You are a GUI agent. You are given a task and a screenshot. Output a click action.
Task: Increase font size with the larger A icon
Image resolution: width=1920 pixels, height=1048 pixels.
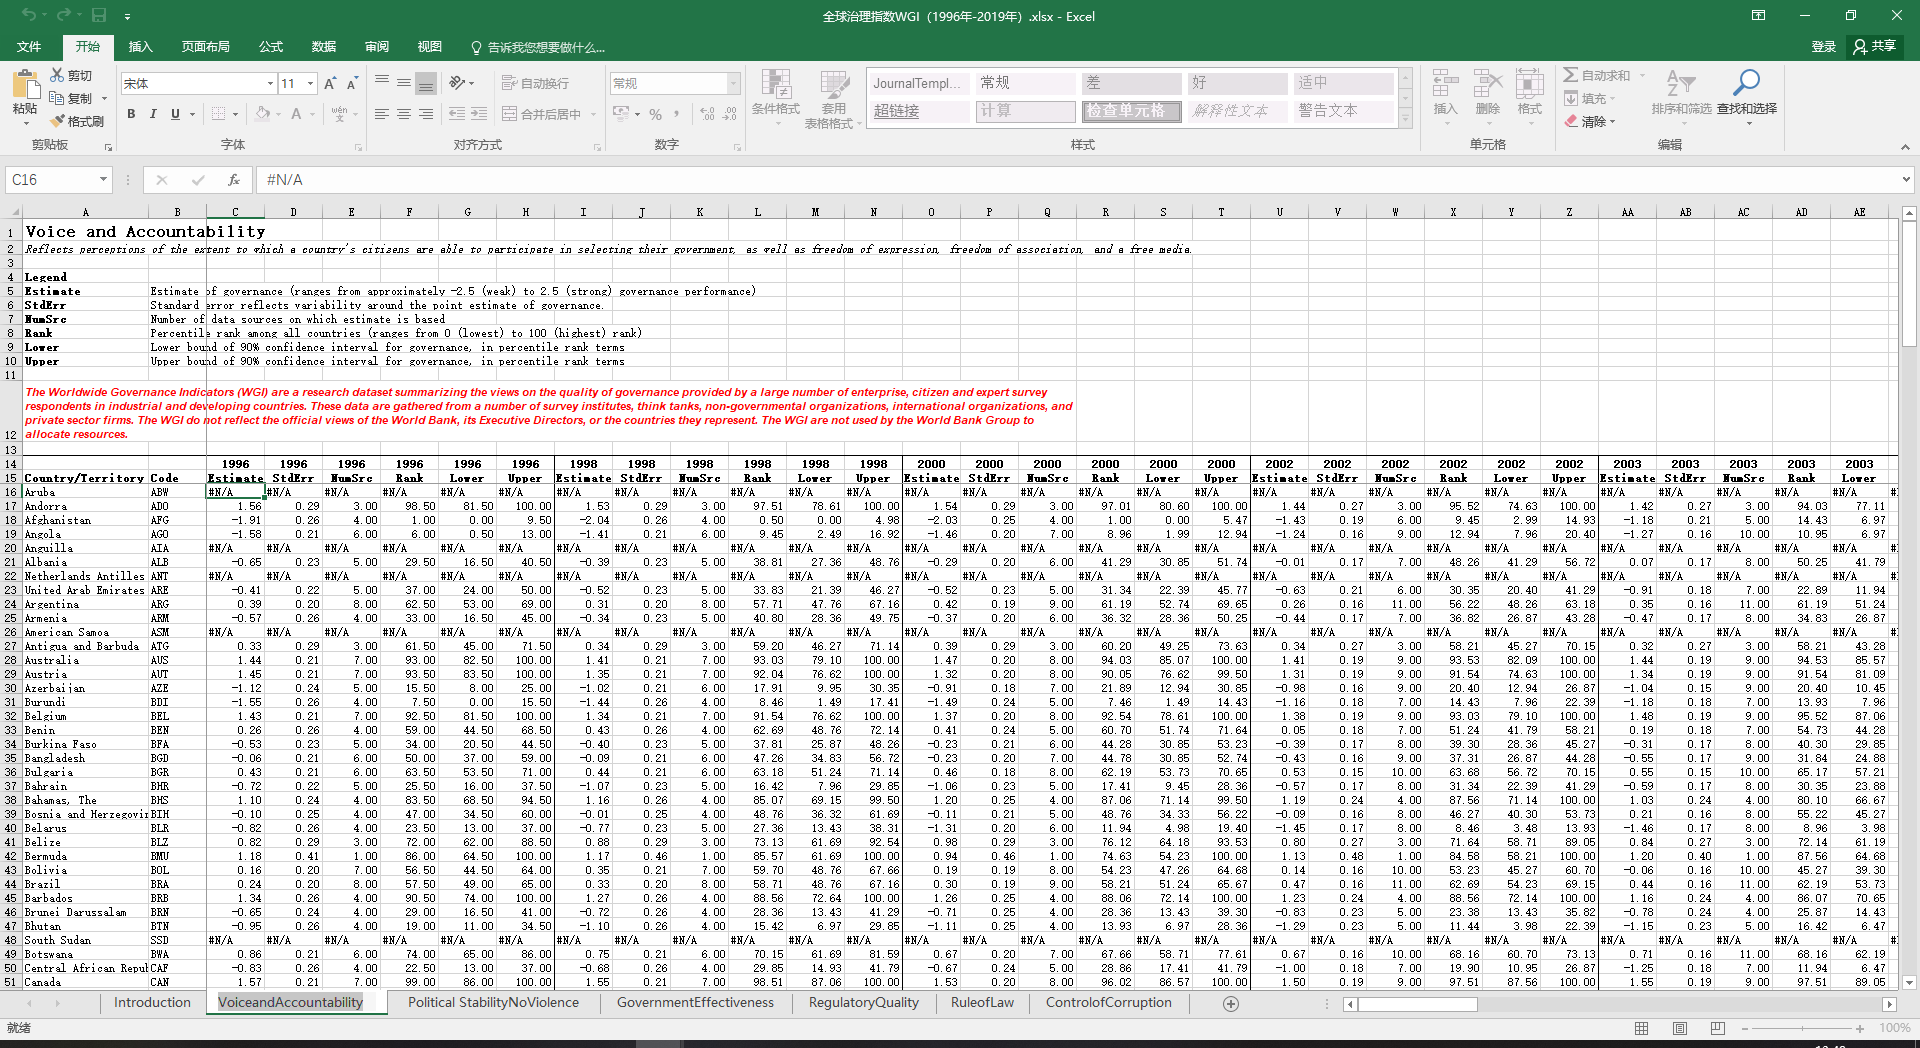click(329, 83)
